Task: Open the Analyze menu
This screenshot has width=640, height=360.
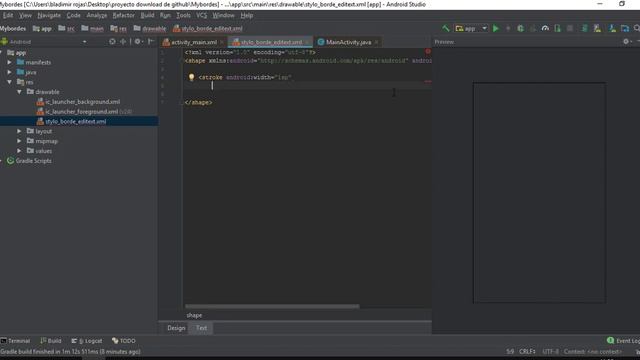Action: tap(97, 15)
